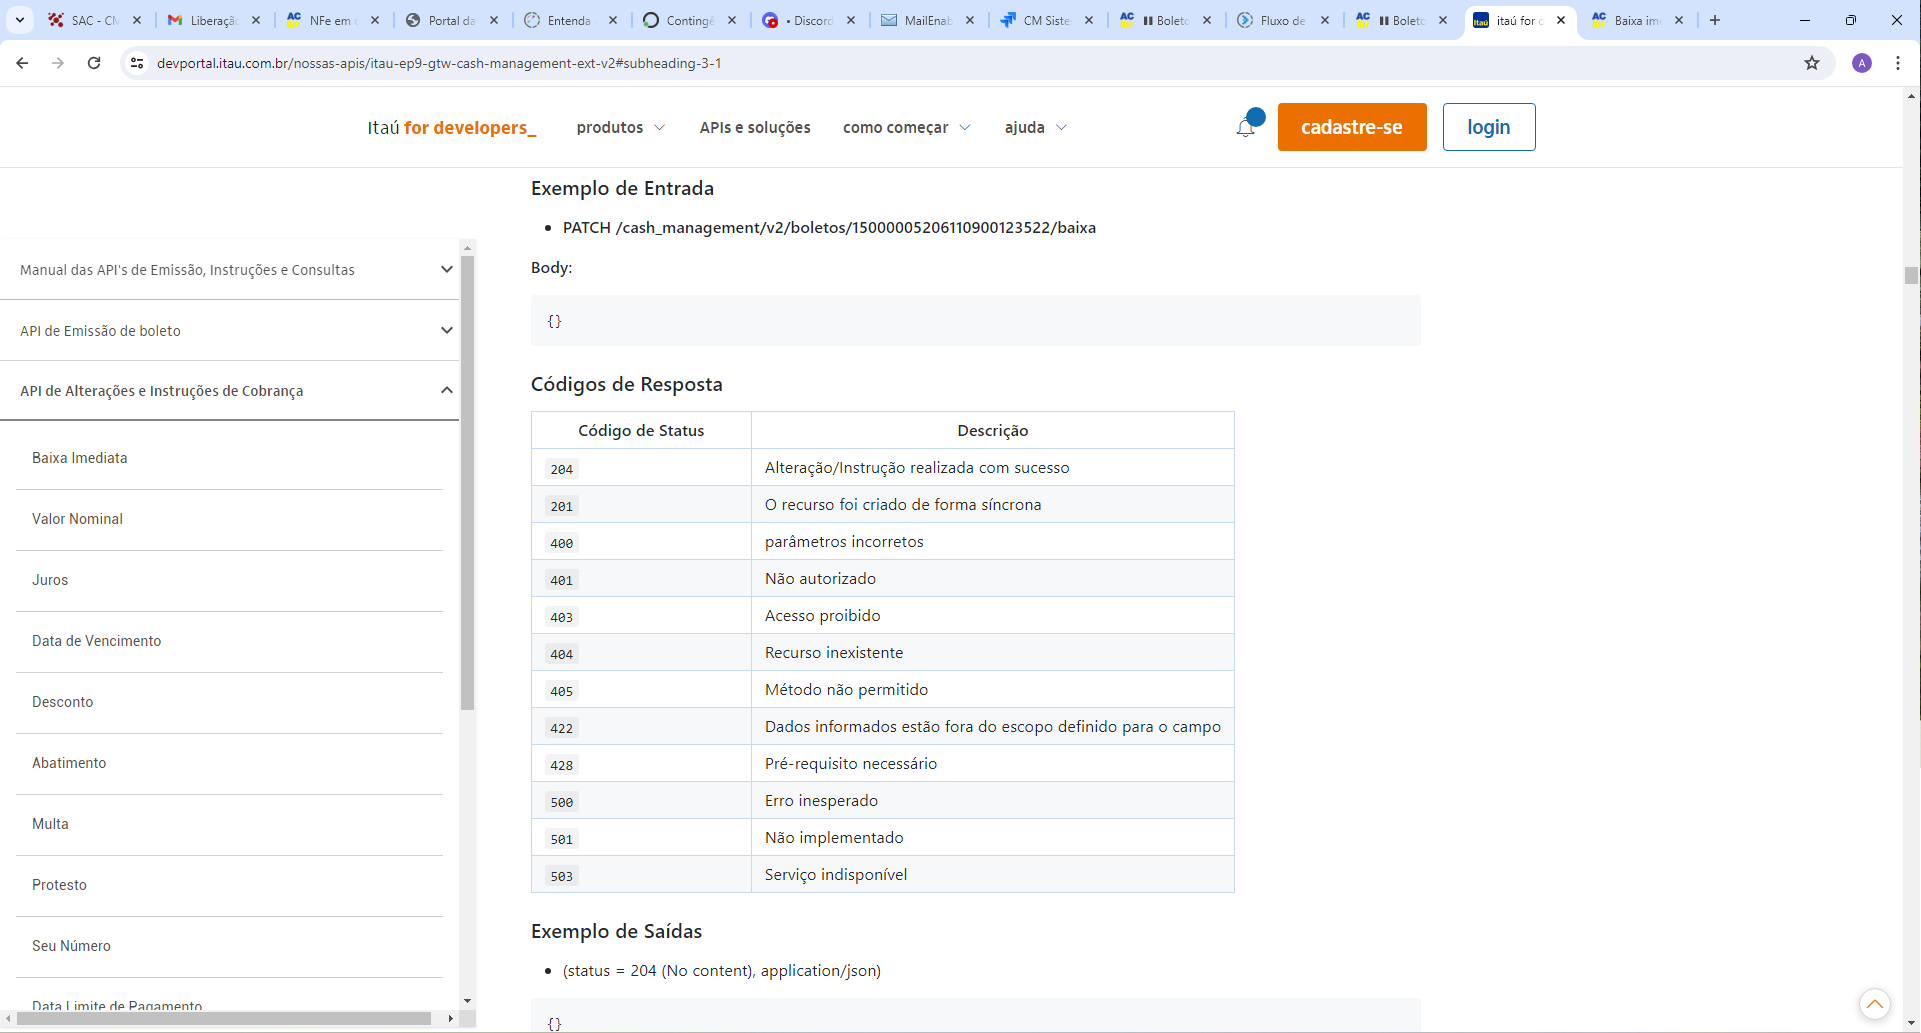Click the scroll-to-top circular arrow
1921x1033 pixels.
tap(1875, 1003)
